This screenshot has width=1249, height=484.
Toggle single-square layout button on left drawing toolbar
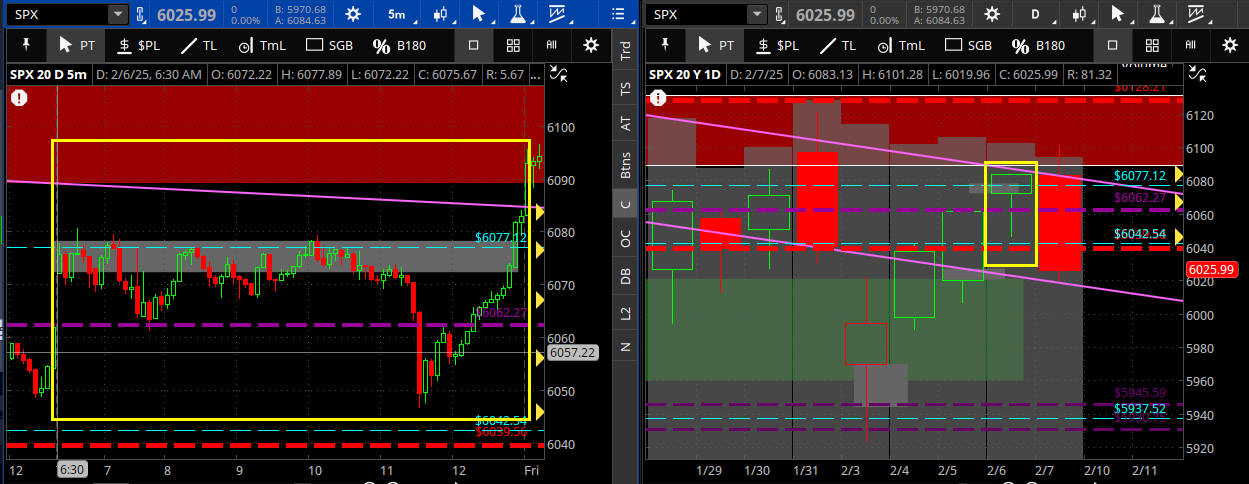[474, 45]
